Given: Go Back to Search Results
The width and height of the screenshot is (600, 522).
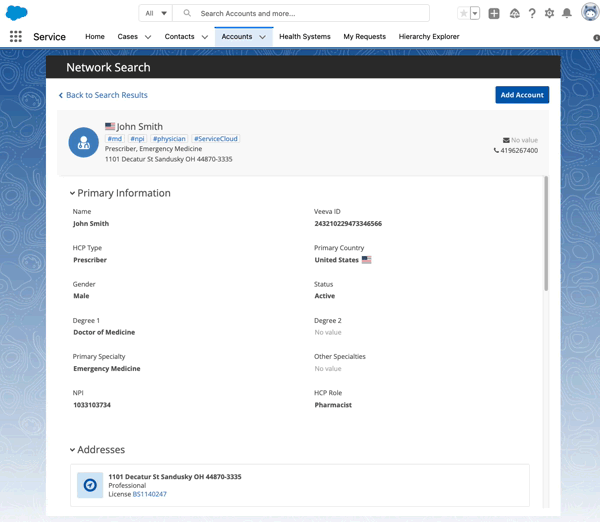Looking at the screenshot, I should 103,95.
